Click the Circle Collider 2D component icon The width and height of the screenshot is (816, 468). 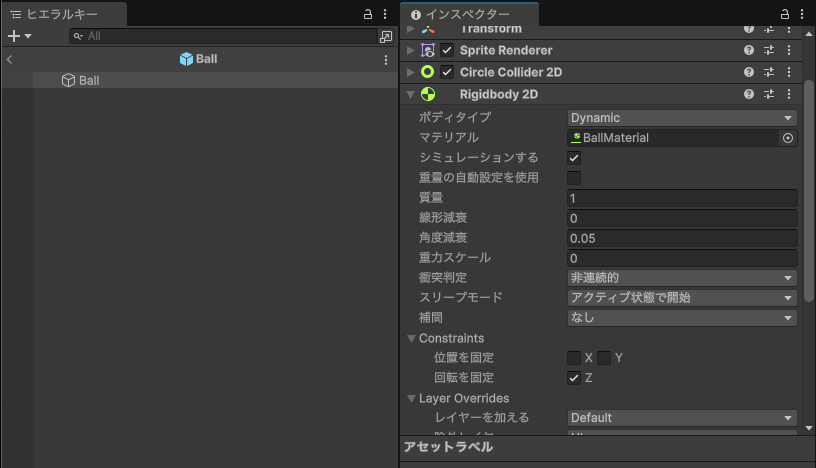[427, 72]
